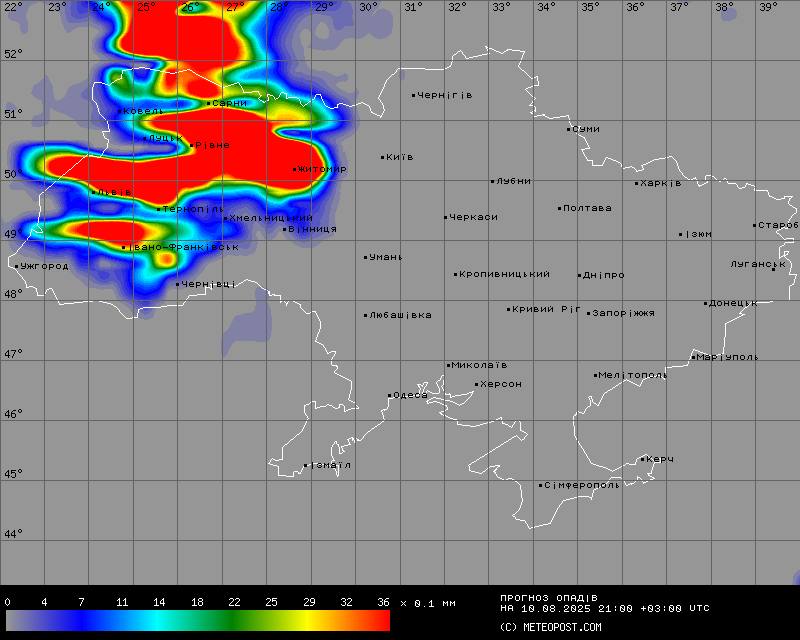Click the 30° longitude label at top

(x=368, y=7)
